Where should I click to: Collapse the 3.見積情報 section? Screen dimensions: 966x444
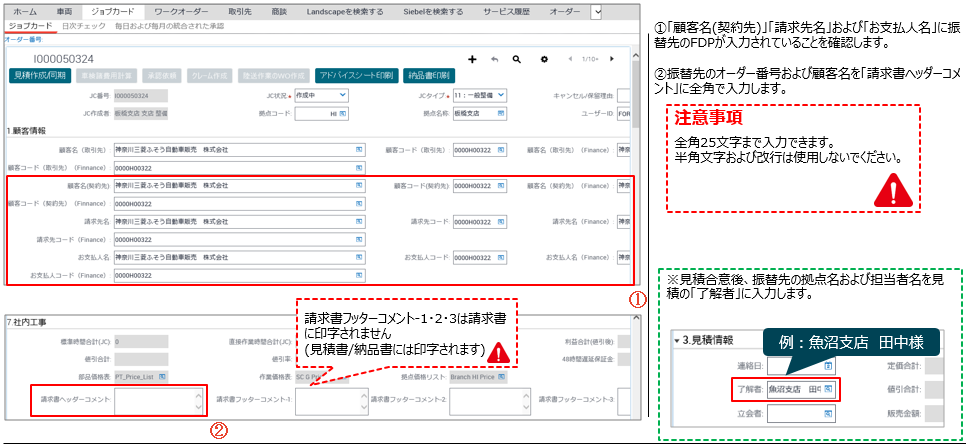[677, 340]
